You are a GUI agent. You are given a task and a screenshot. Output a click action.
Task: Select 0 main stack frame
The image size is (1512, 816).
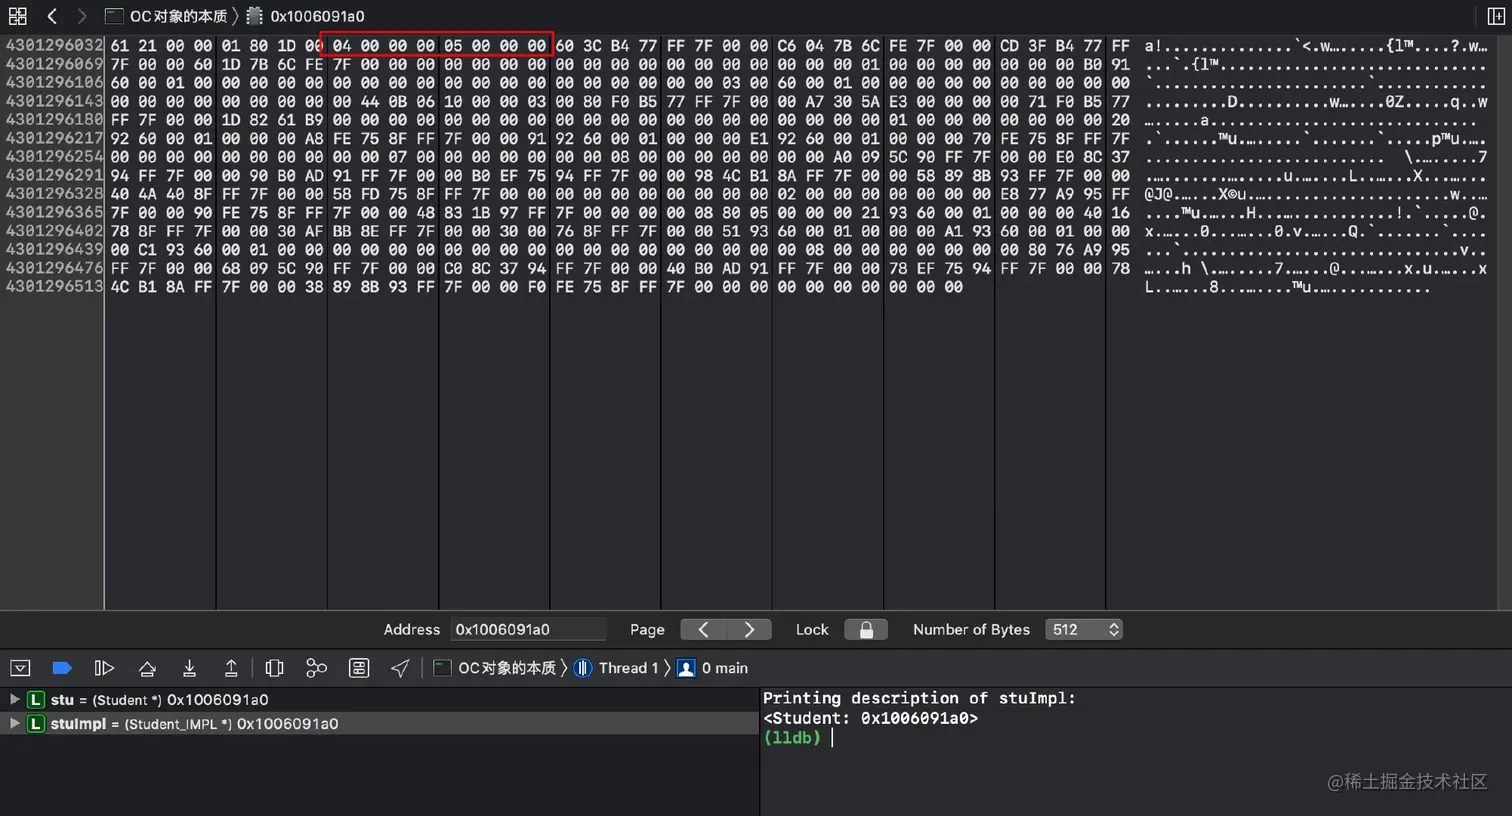pyautogui.click(x=713, y=668)
